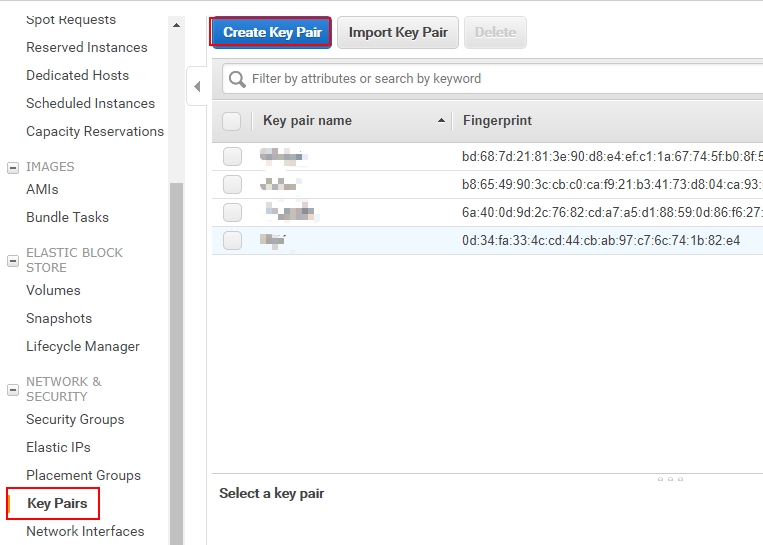Collapse the IMAGES section in sidebar
Viewport: 763px width, 545px height.
(13, 168)
